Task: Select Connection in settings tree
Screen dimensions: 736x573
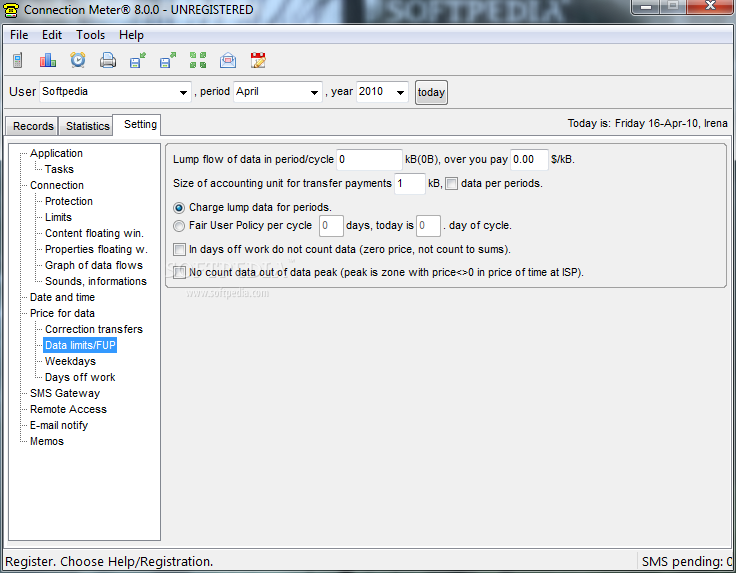Action: point(57,185)
